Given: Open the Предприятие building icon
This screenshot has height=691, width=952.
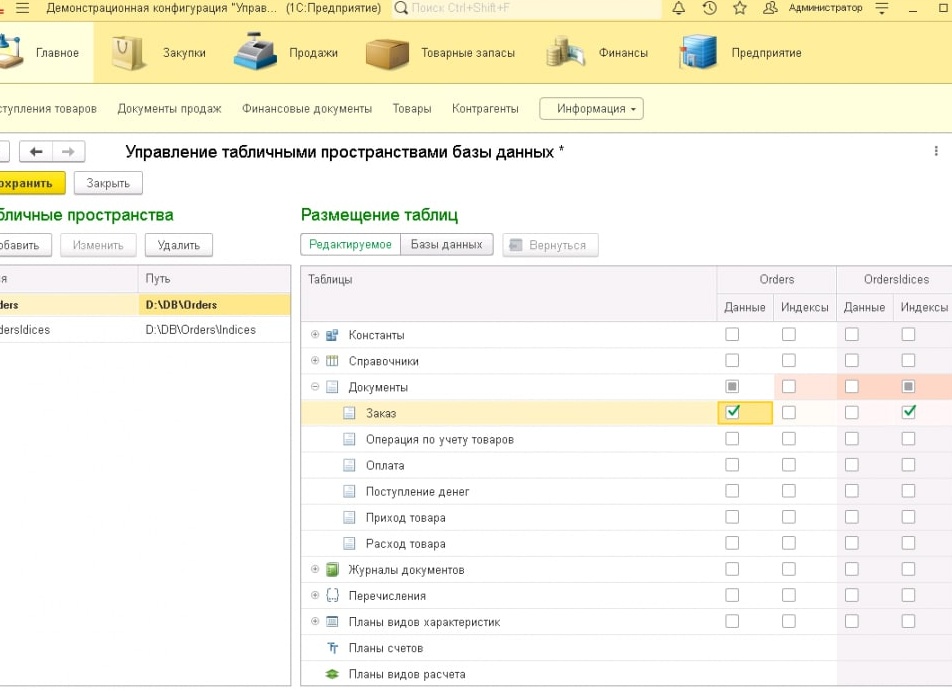Looking at the screenshot, I should coord(698,51).
